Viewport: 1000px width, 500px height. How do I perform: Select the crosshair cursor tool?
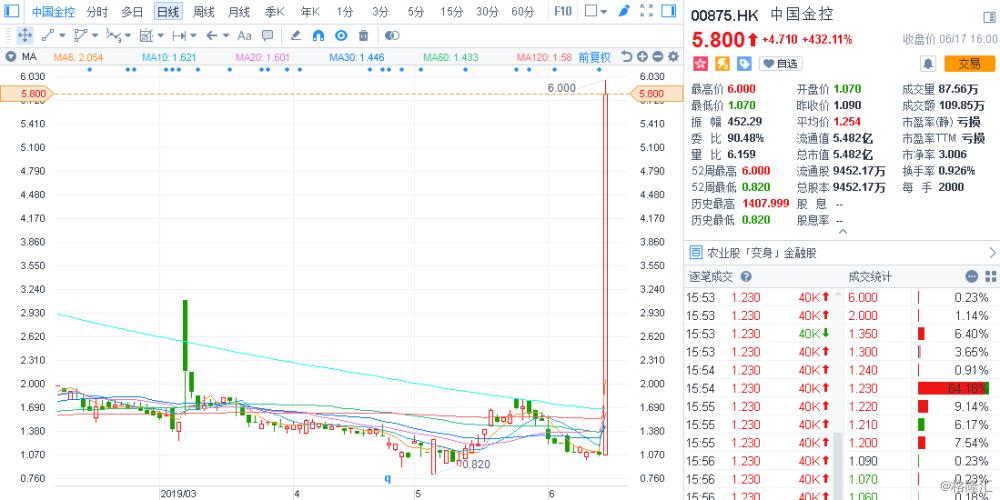coord(24,36)
